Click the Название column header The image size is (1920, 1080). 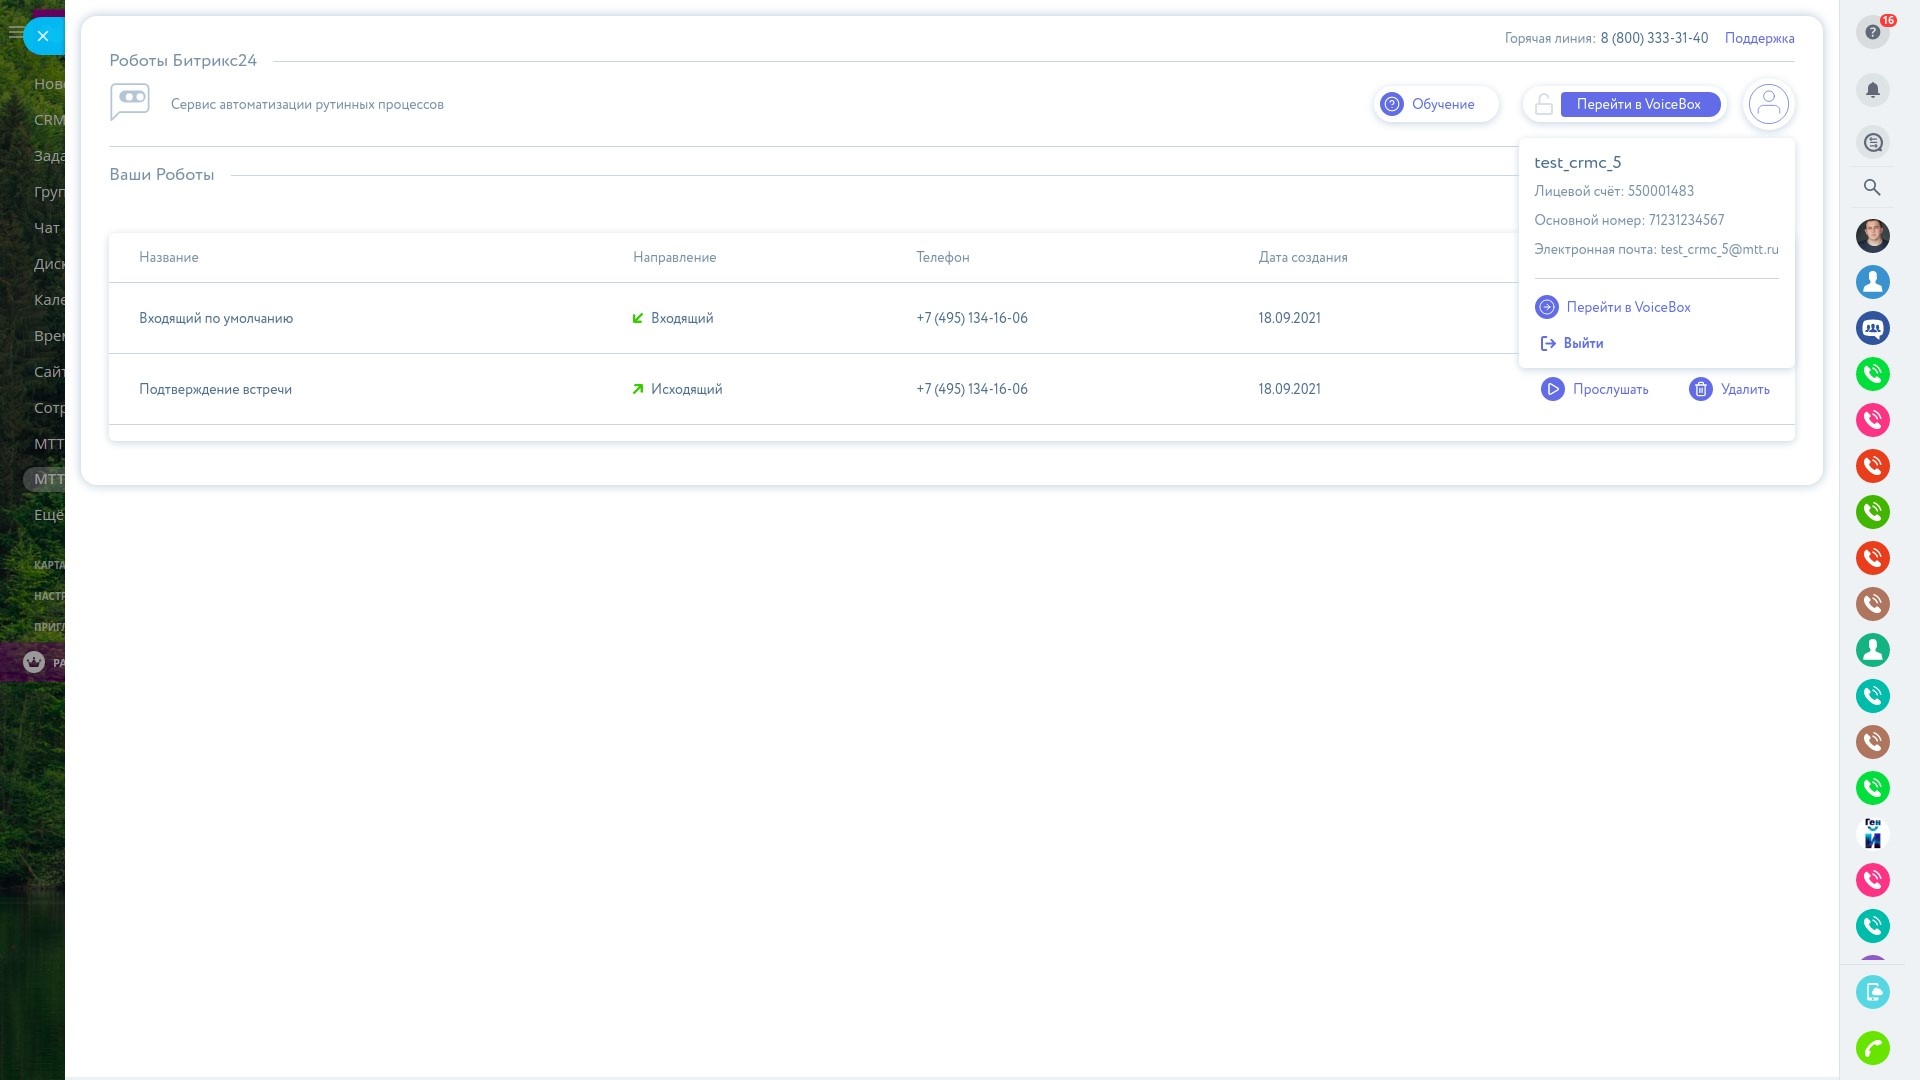tap(168, 257)
